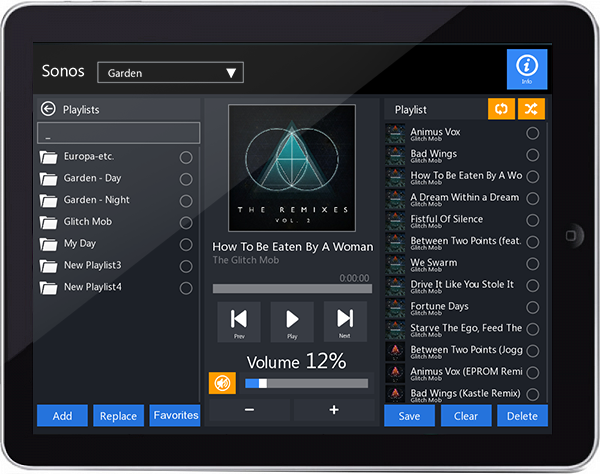Open Favorites
600x474 pixels.
175,415
